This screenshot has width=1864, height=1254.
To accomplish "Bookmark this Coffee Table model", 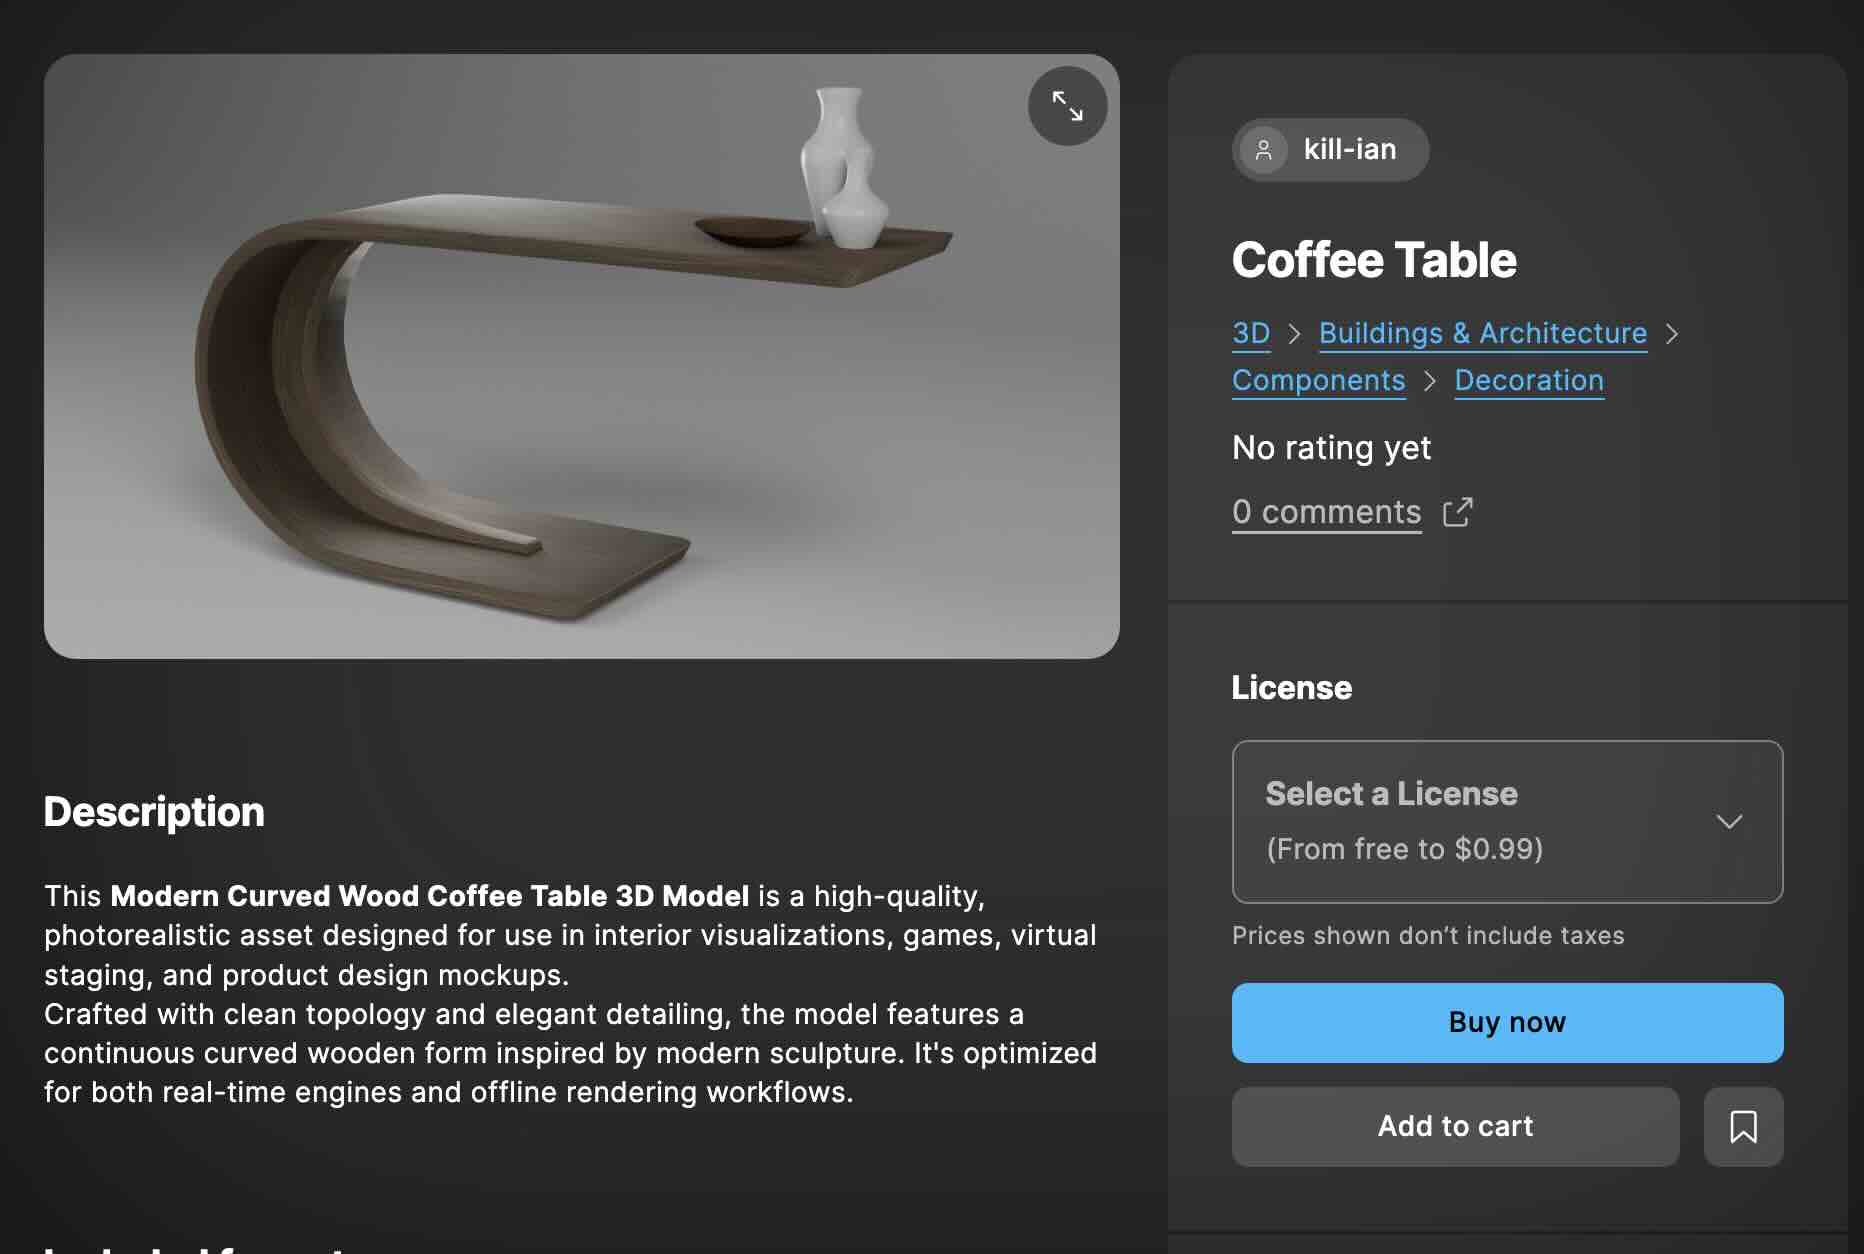I will [x=1743, y=1127].
